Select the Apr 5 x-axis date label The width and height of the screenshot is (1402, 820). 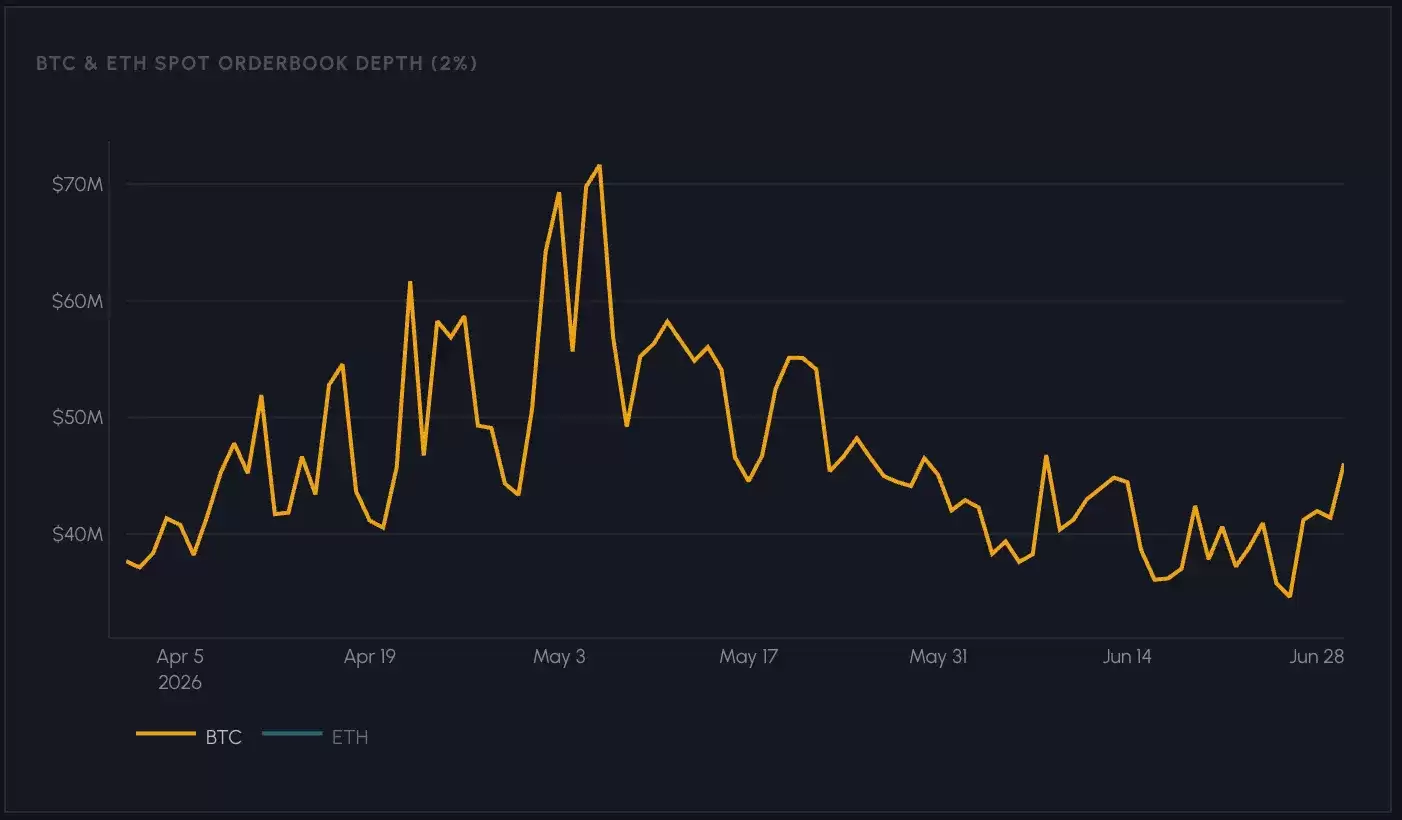180,657
